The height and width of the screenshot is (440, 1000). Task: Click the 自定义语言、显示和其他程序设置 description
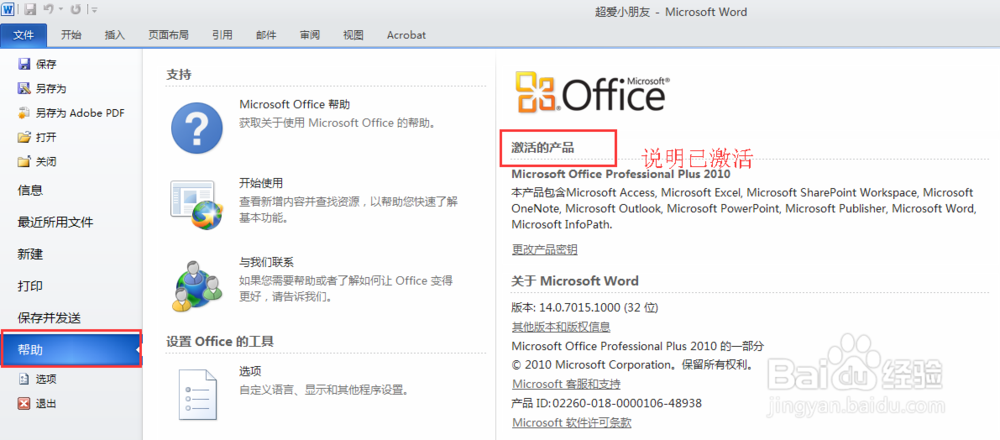323,390
